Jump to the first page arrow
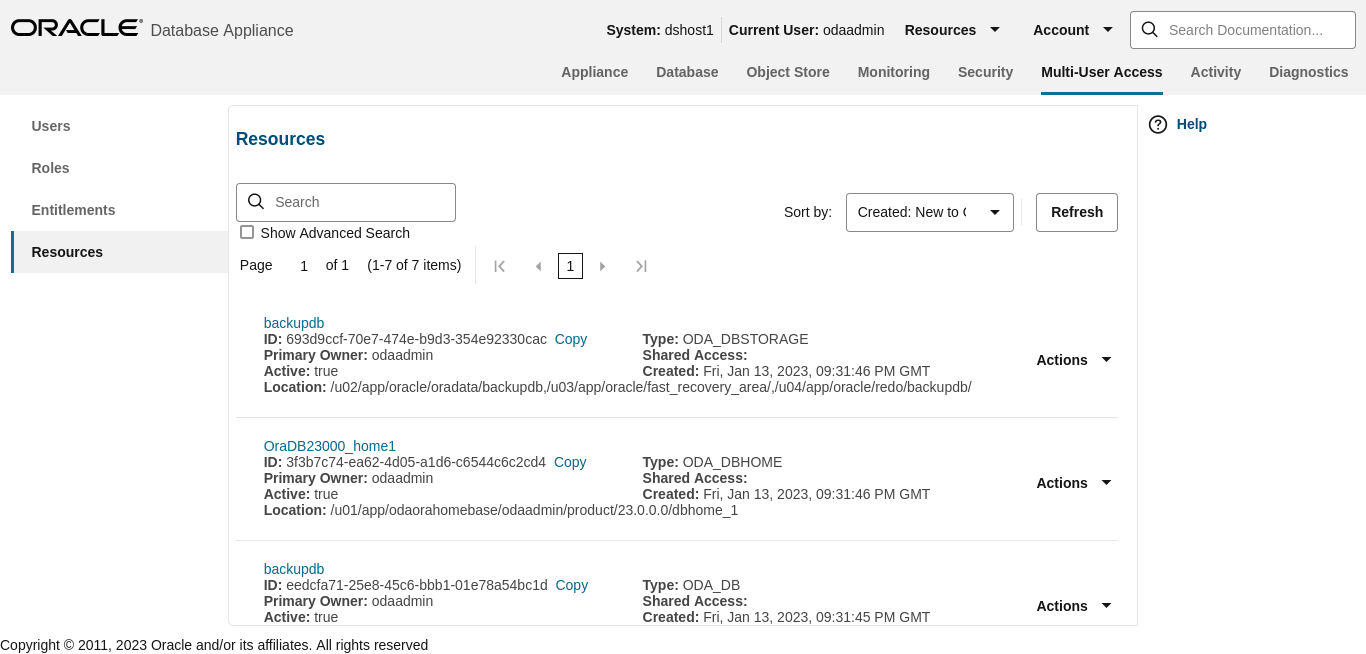Viewport: 1366px width, 654px height. pos(499,265)
